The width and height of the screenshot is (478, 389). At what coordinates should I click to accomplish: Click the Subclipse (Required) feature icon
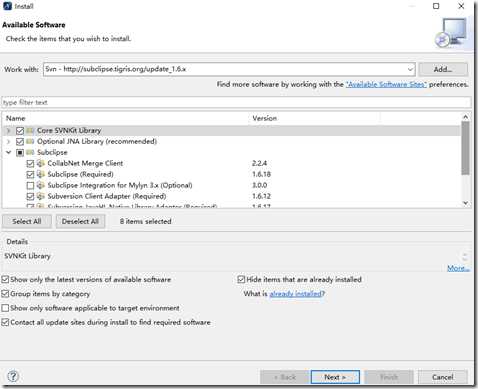[41, 174]
